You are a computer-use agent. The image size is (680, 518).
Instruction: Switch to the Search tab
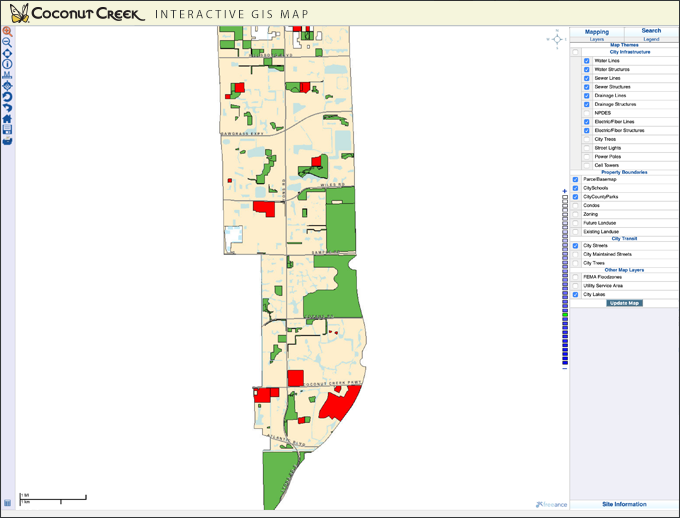[x=651, y=31]
